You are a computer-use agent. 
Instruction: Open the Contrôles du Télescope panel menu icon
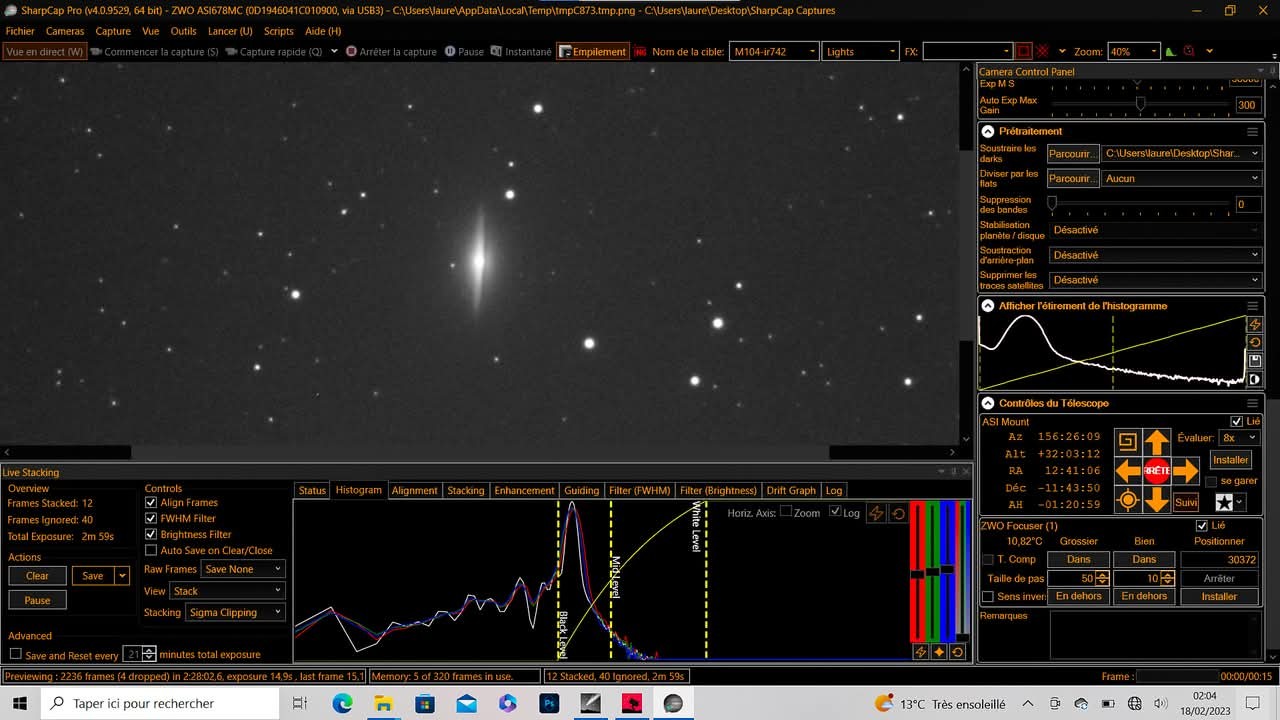point(1252,403)
